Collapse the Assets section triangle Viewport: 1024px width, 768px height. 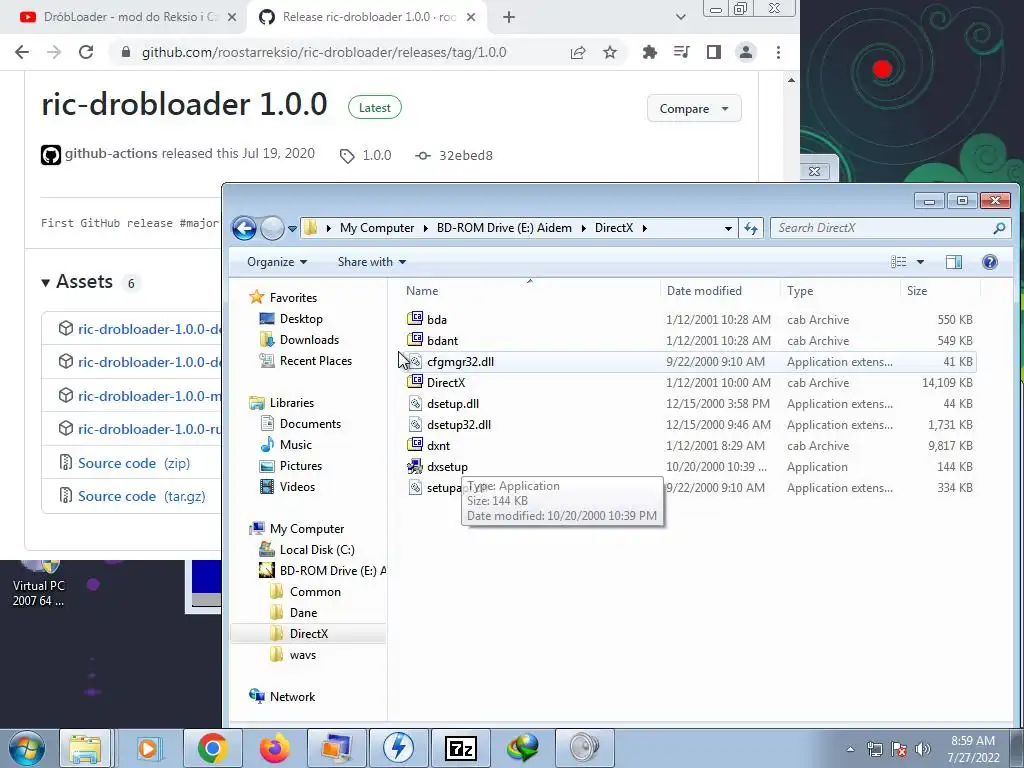click(x=45, y=283)
